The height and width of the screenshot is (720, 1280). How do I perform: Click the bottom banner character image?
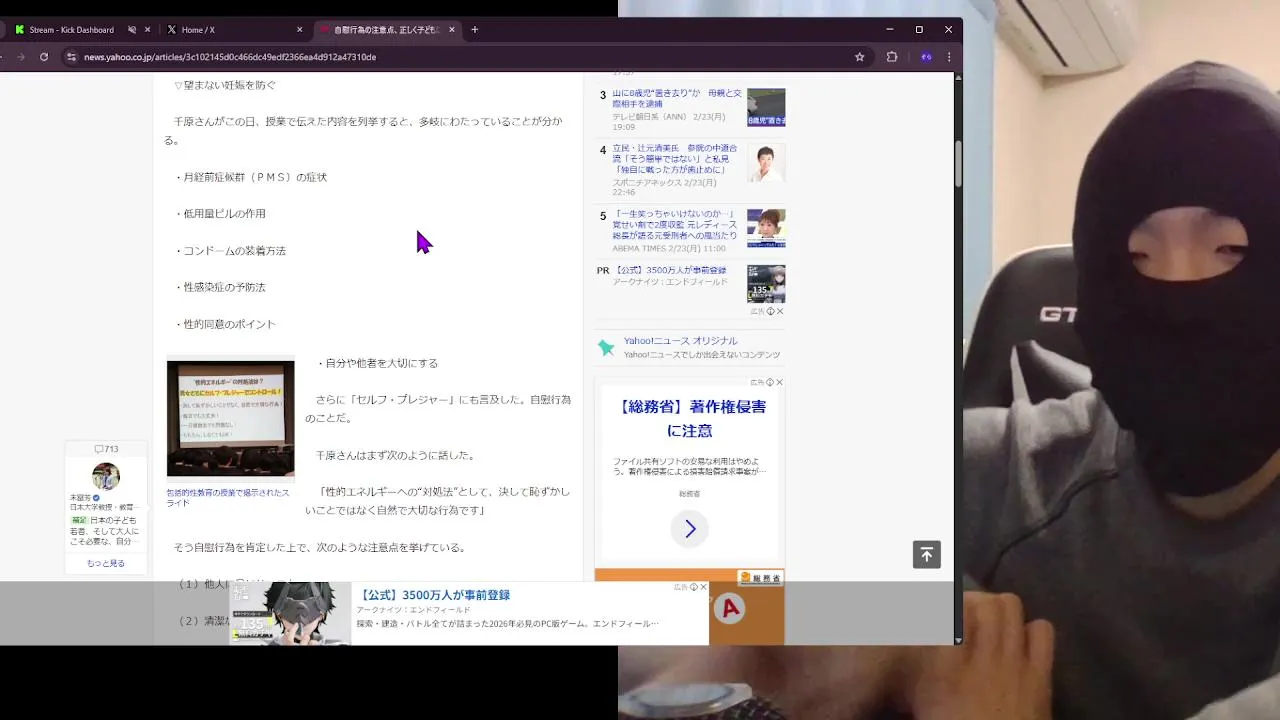pos(290,613)
